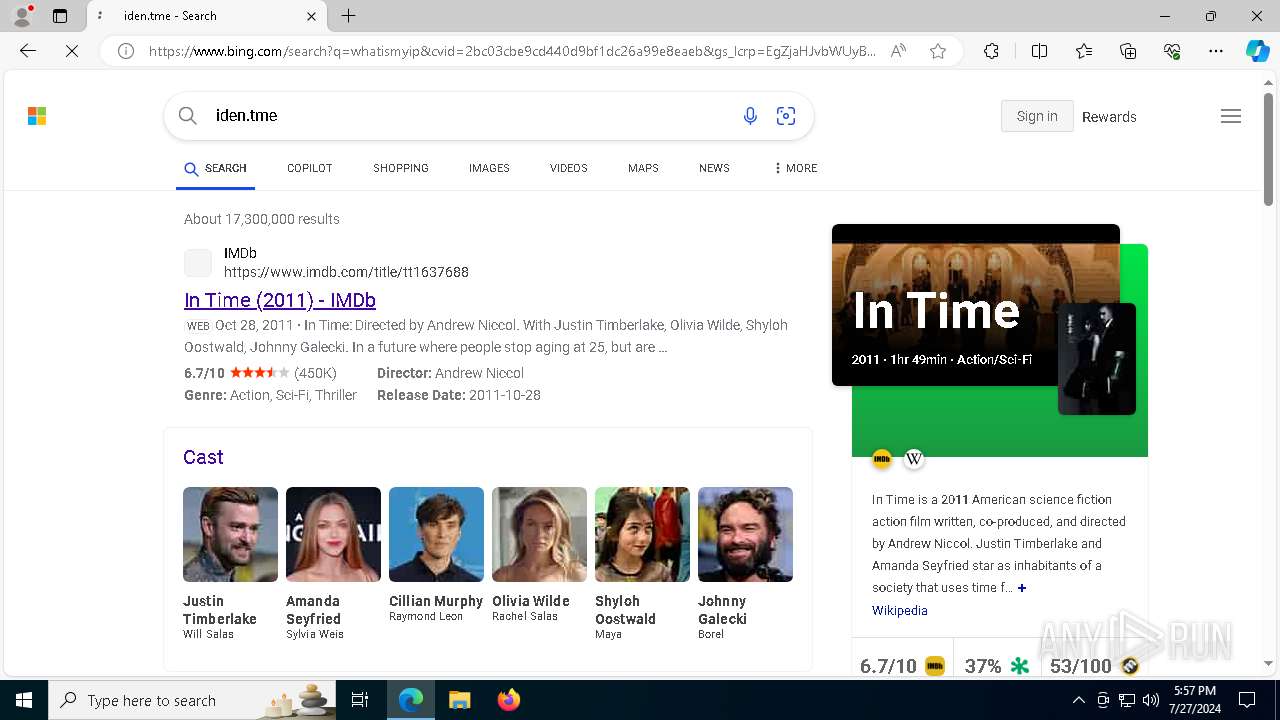Click the IMDb source icon in knowledge panel
The height and width of the screenshot is (720, 1280).
(882, 459)
